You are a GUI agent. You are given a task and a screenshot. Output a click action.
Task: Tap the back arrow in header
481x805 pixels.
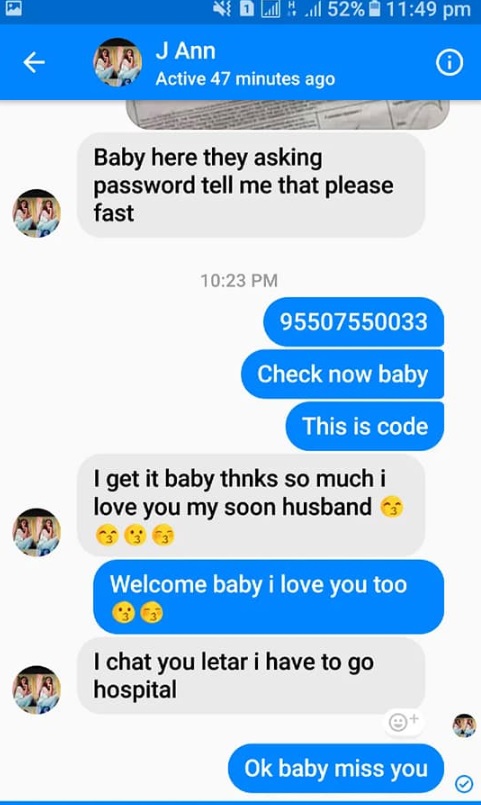[34, 63]
